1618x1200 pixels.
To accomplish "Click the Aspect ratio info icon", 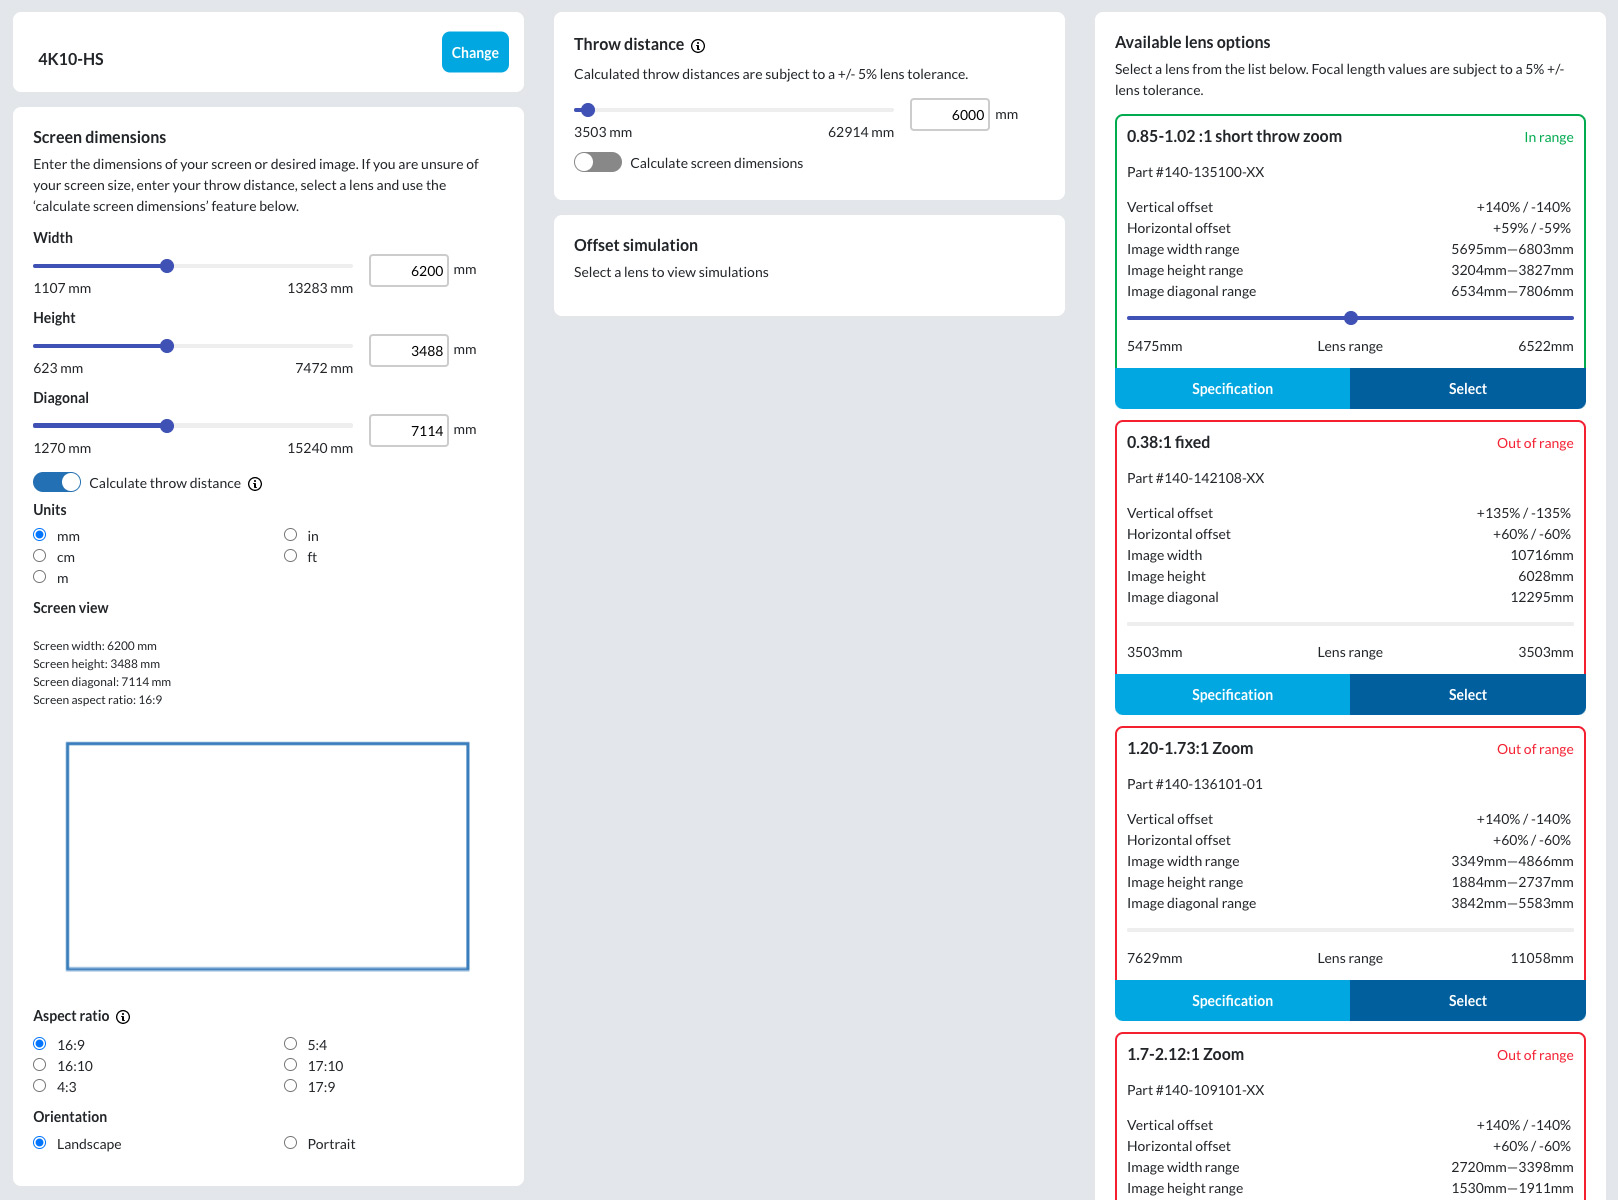I will [123, 1017].
